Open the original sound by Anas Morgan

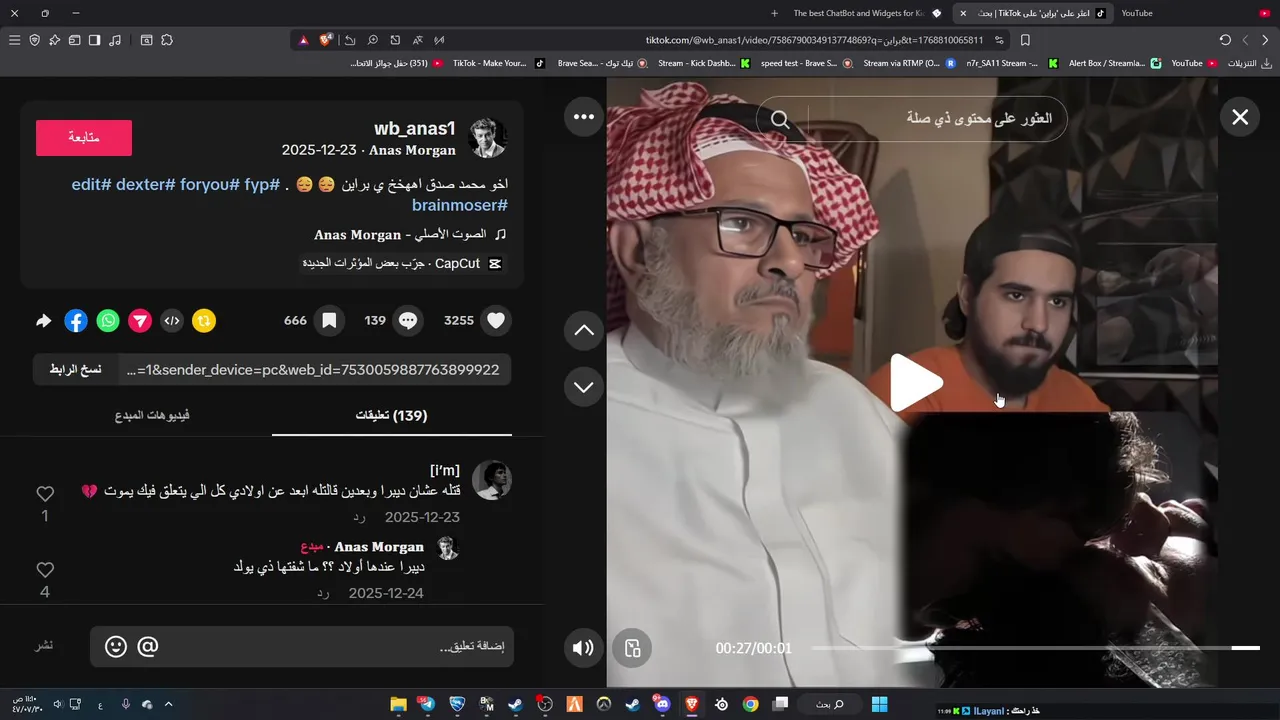(x=410, y=234)
